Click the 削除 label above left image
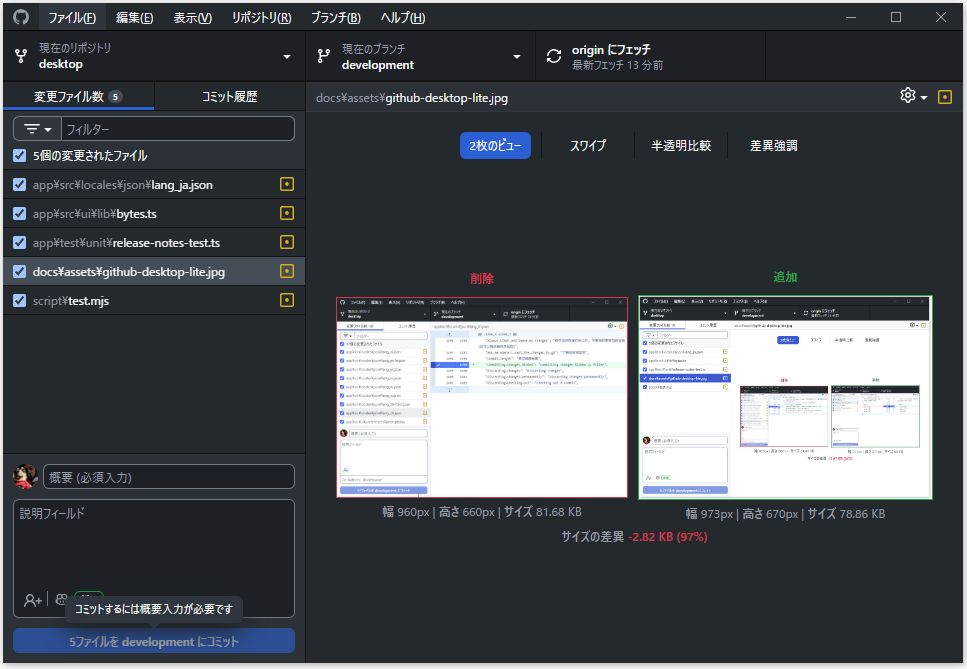Image resolution: width=967 pixels, height=669 pixels. pyautogui.click(x=482, y=278)
